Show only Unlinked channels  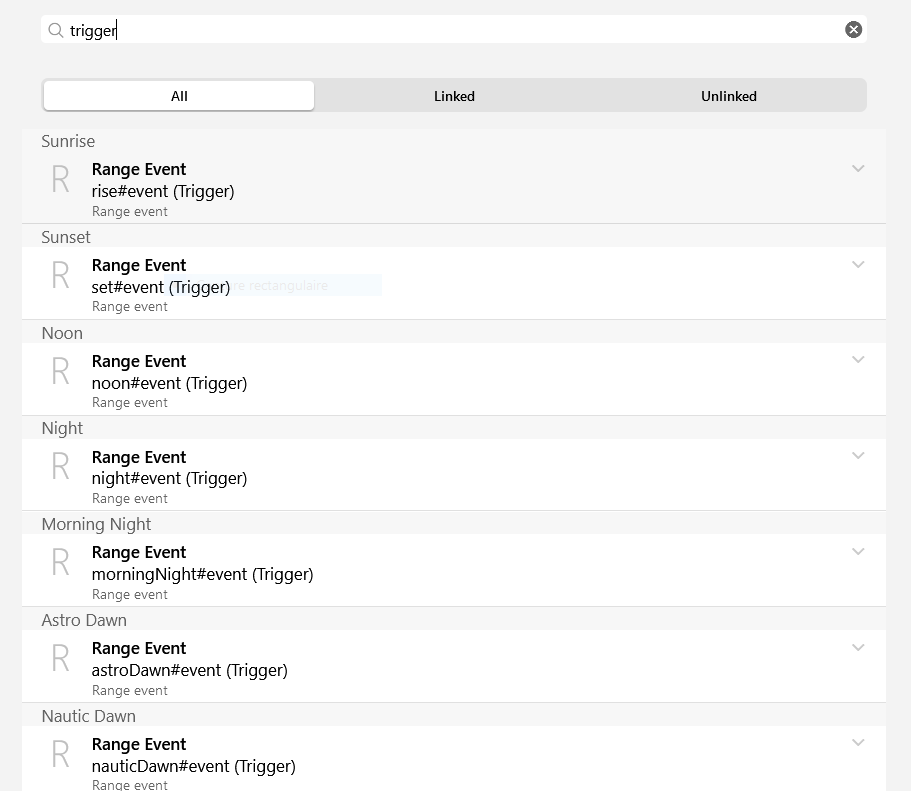tap(728, 96)
